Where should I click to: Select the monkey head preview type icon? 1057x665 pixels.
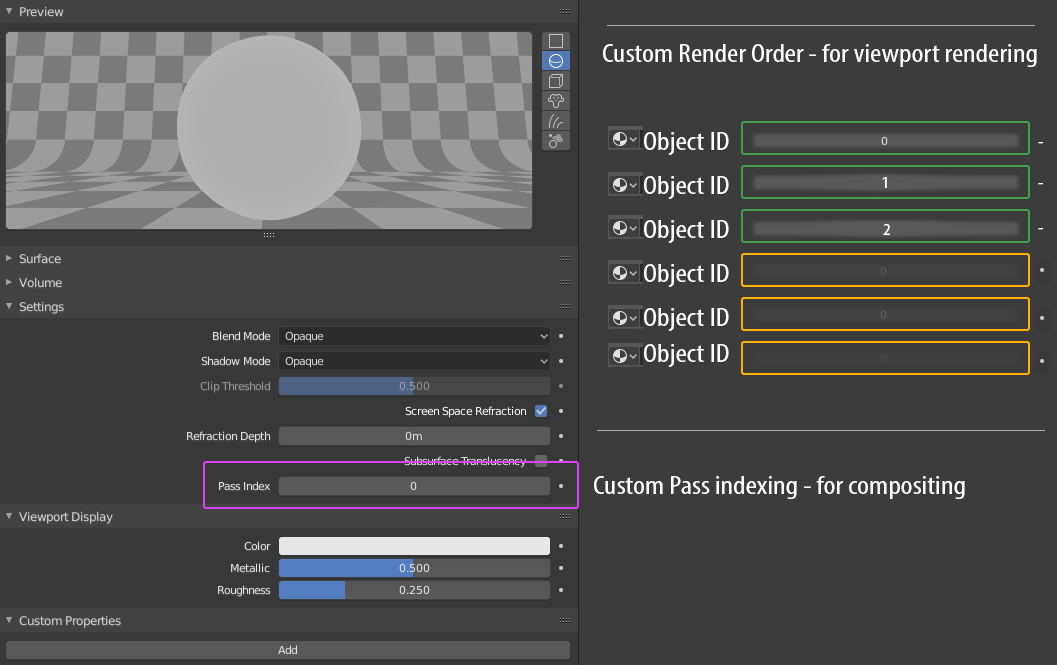tap(555, 101)
